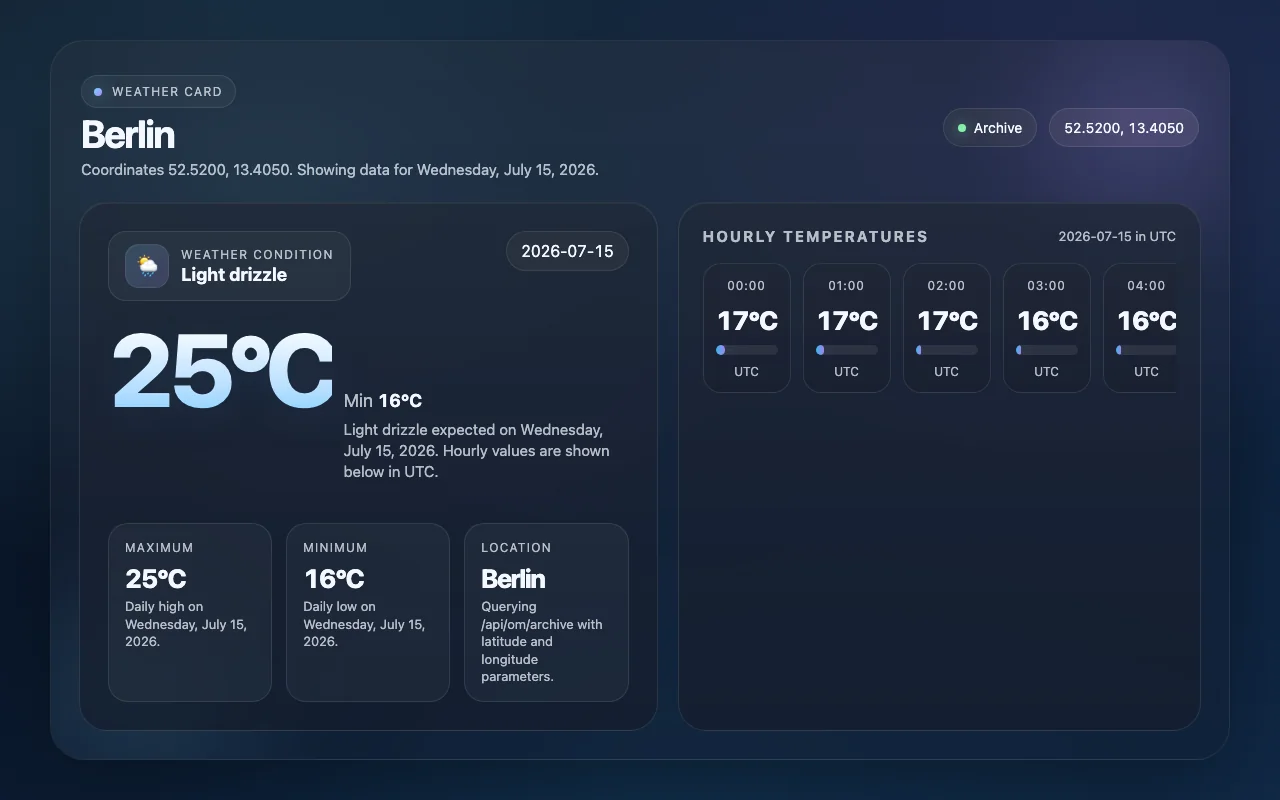Click the WEATHER CONDITION label
Screen dimensions: 1280x800
pos(257,255)
